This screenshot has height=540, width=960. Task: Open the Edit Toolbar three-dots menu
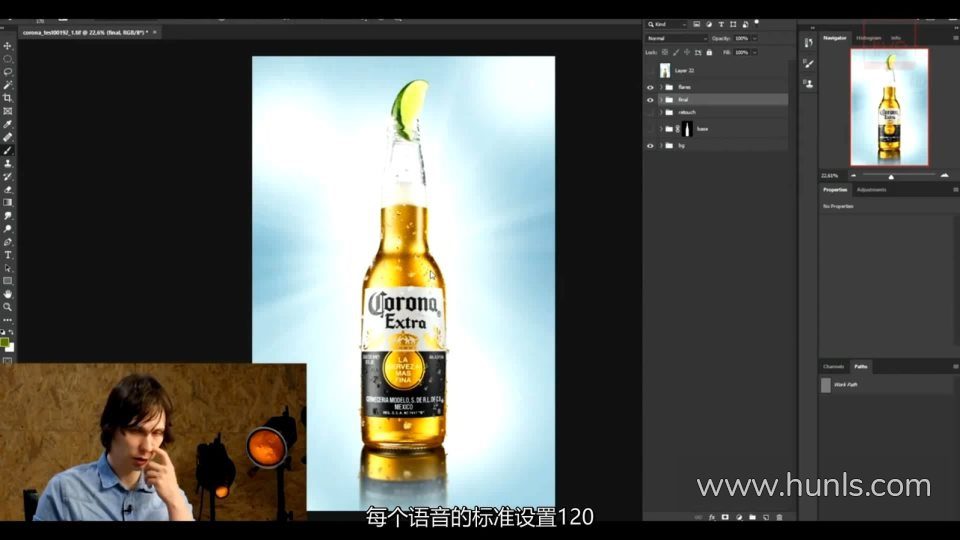pos(7,320)
